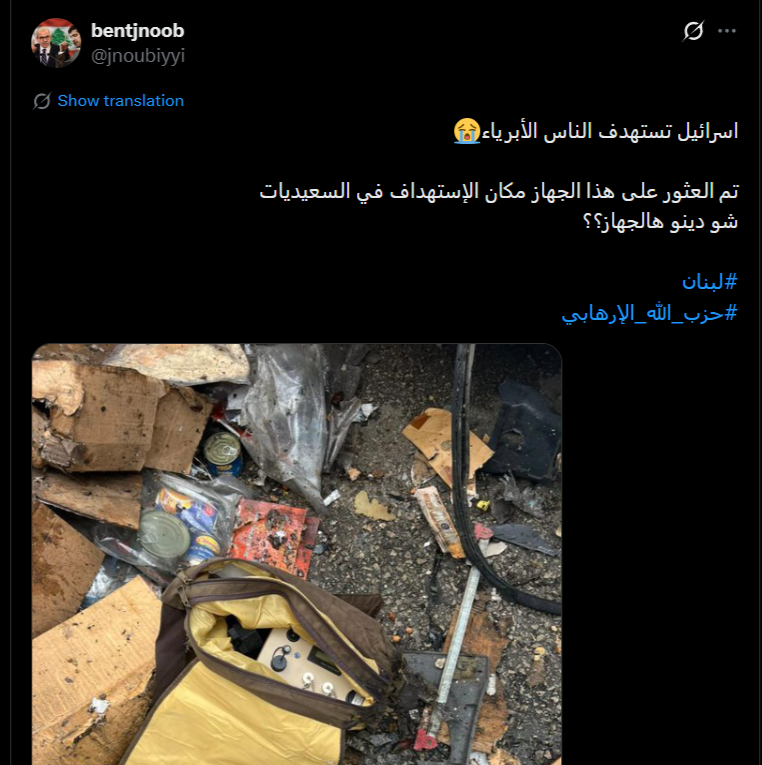Click the torn cardboard box in photo

click(x=122, y=422)
